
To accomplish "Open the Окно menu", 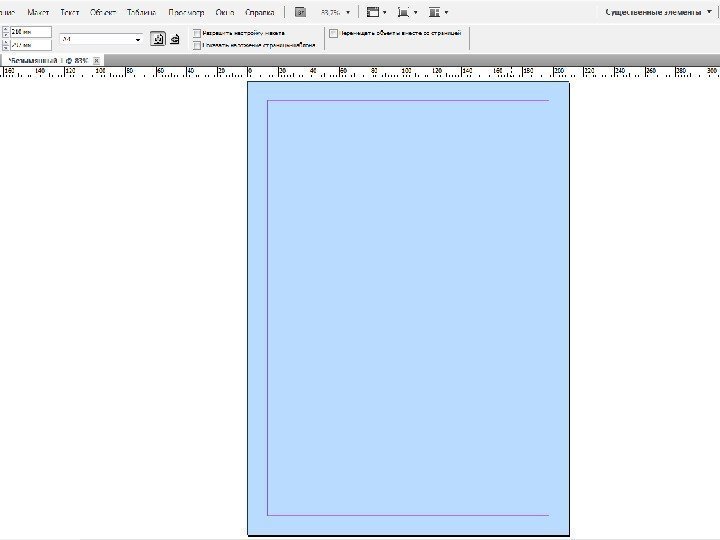I will click(x=225, y=12).
